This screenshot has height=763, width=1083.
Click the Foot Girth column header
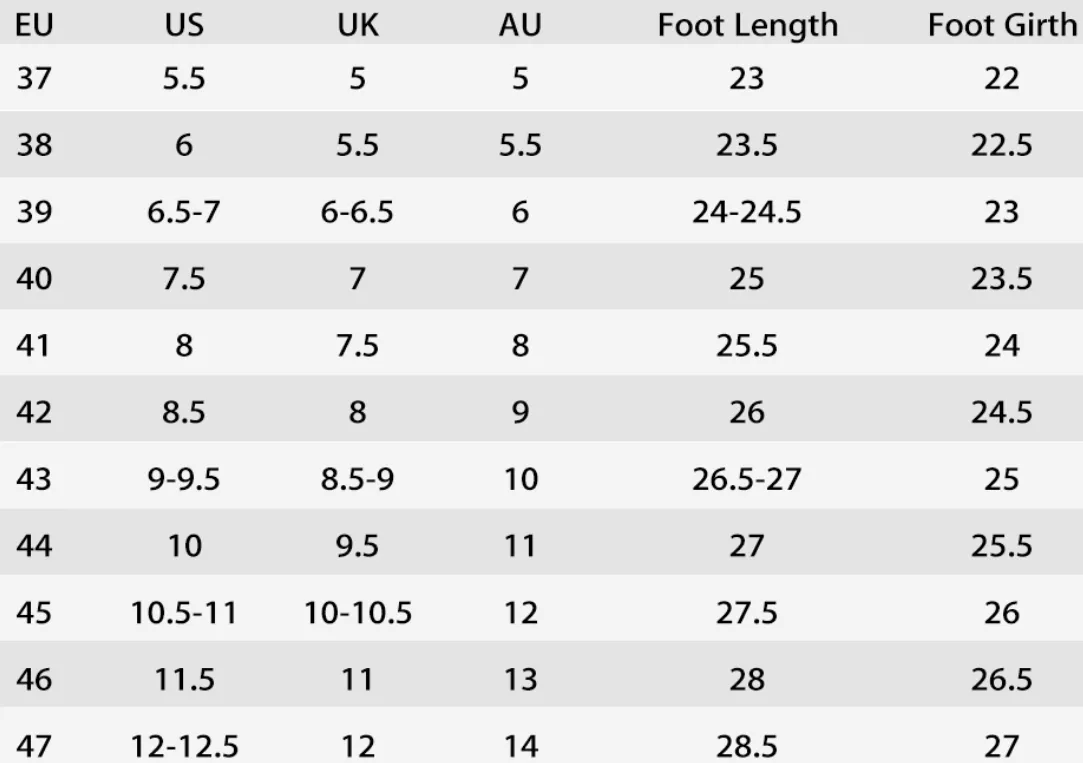tap(1002, 26)
